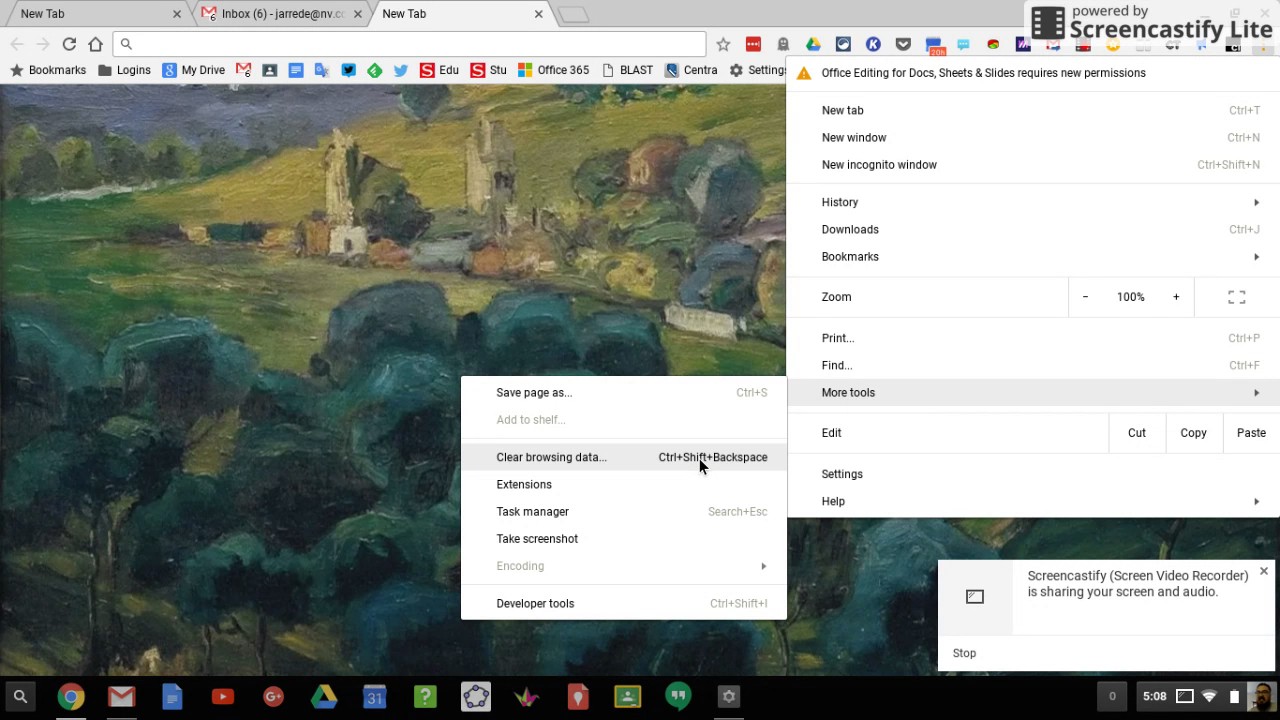The width and height of the screenshot is (1280, 720).
Task: Click the Copy button
Action: [1193, 433]
